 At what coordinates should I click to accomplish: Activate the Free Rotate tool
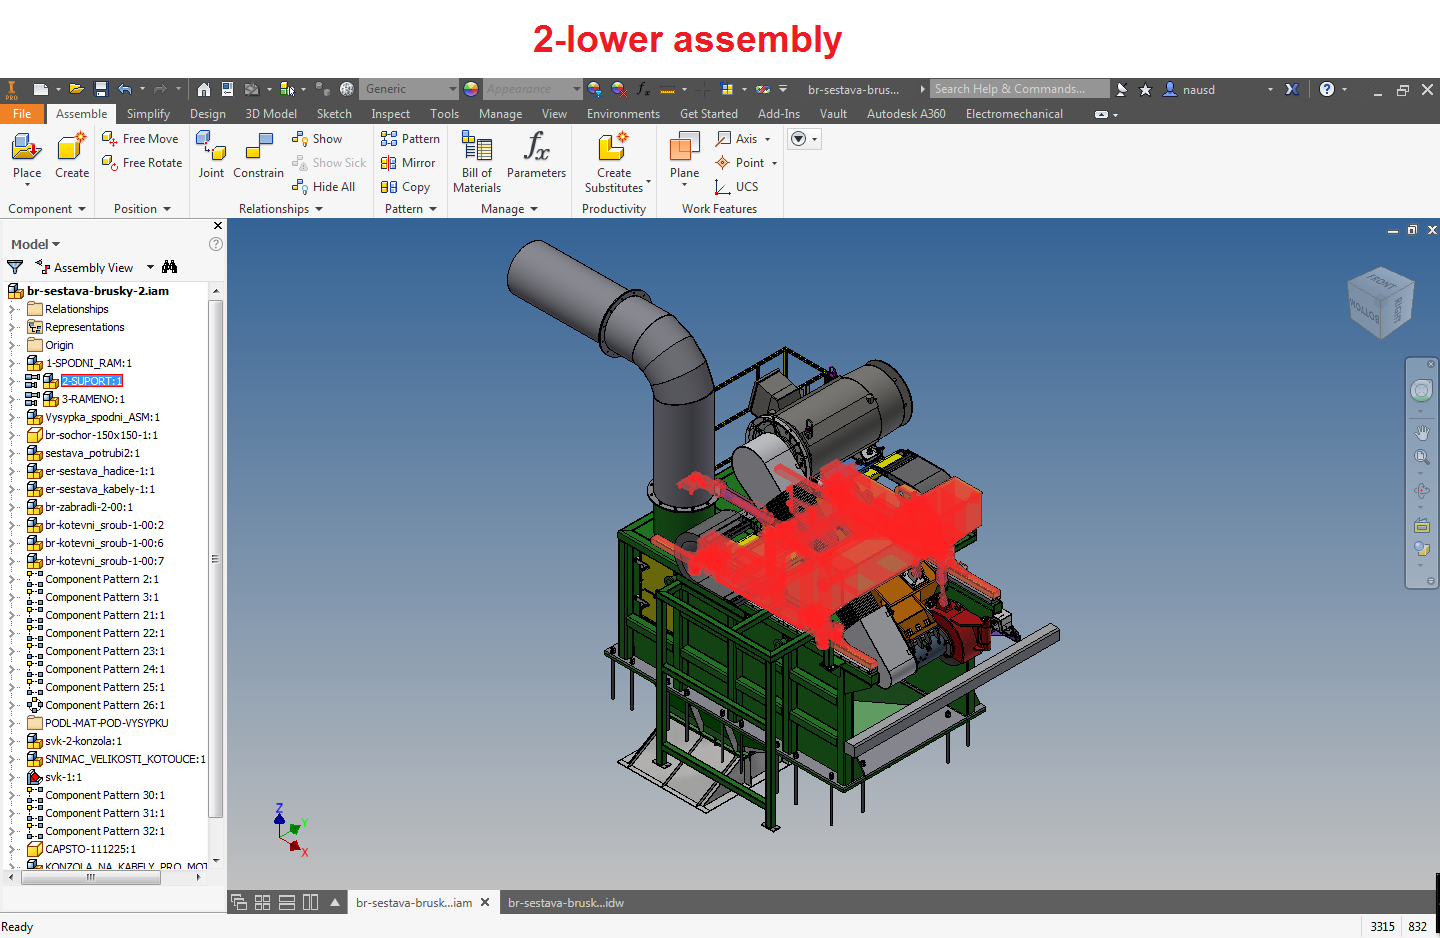pos(141,162)
